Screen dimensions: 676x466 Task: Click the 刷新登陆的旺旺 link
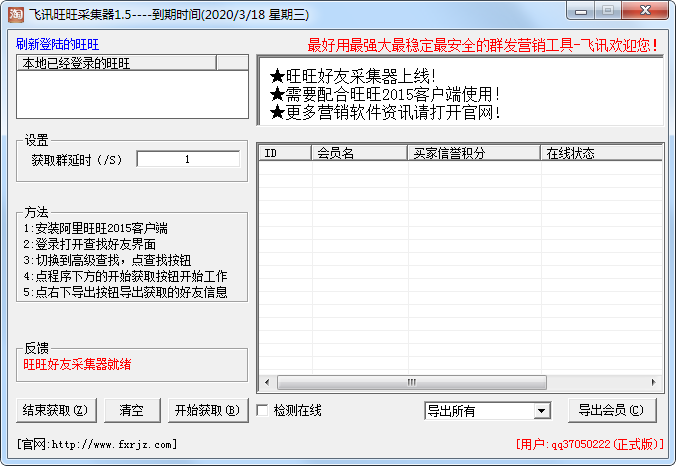point(58,45)
